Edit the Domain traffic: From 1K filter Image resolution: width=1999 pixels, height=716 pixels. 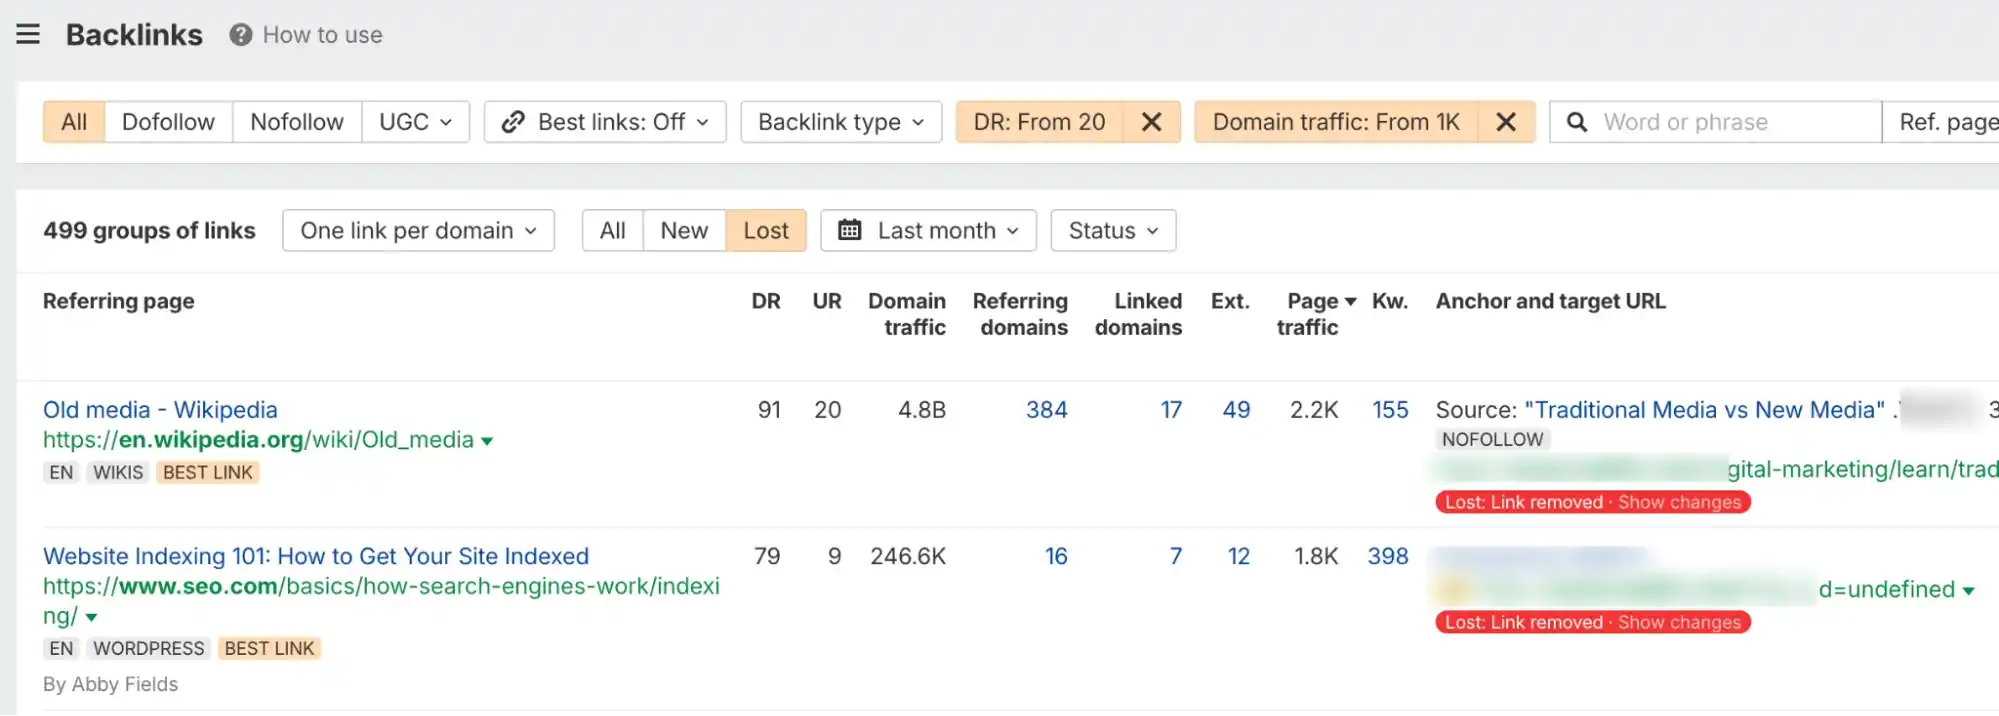click(x=1336, y=122)
